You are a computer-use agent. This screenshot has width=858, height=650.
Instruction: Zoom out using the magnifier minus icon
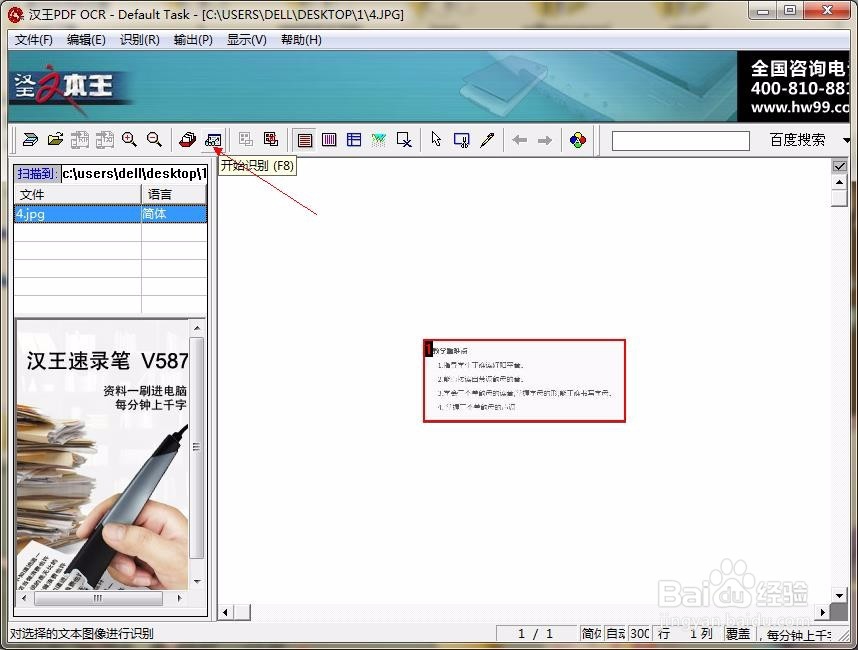(x=154, y=140)
